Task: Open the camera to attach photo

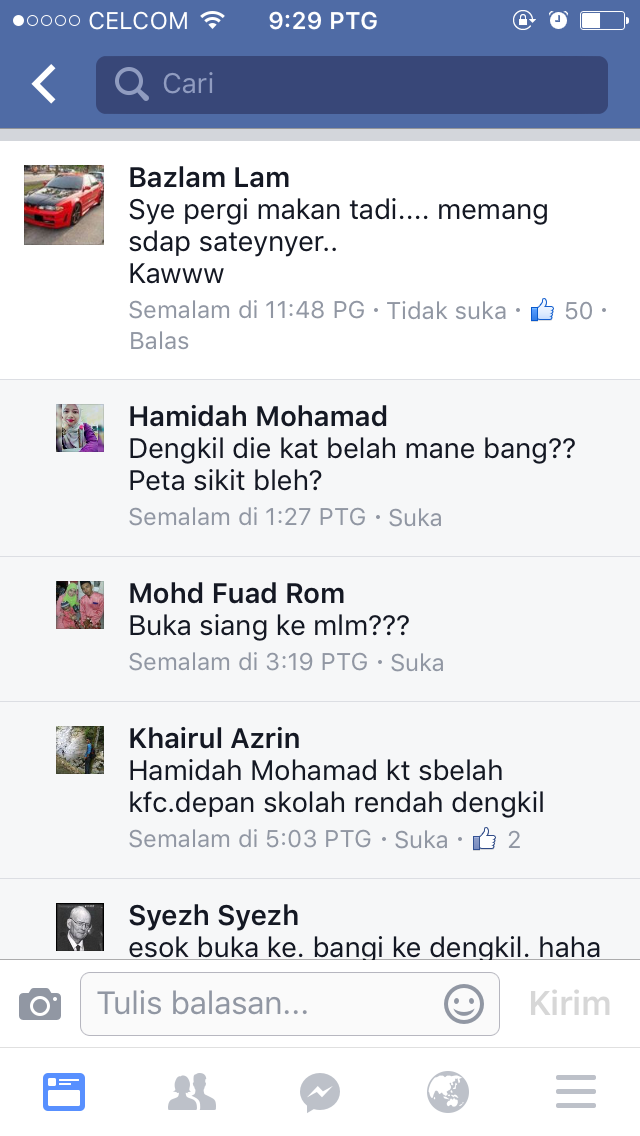Action: pos(40,1004)
